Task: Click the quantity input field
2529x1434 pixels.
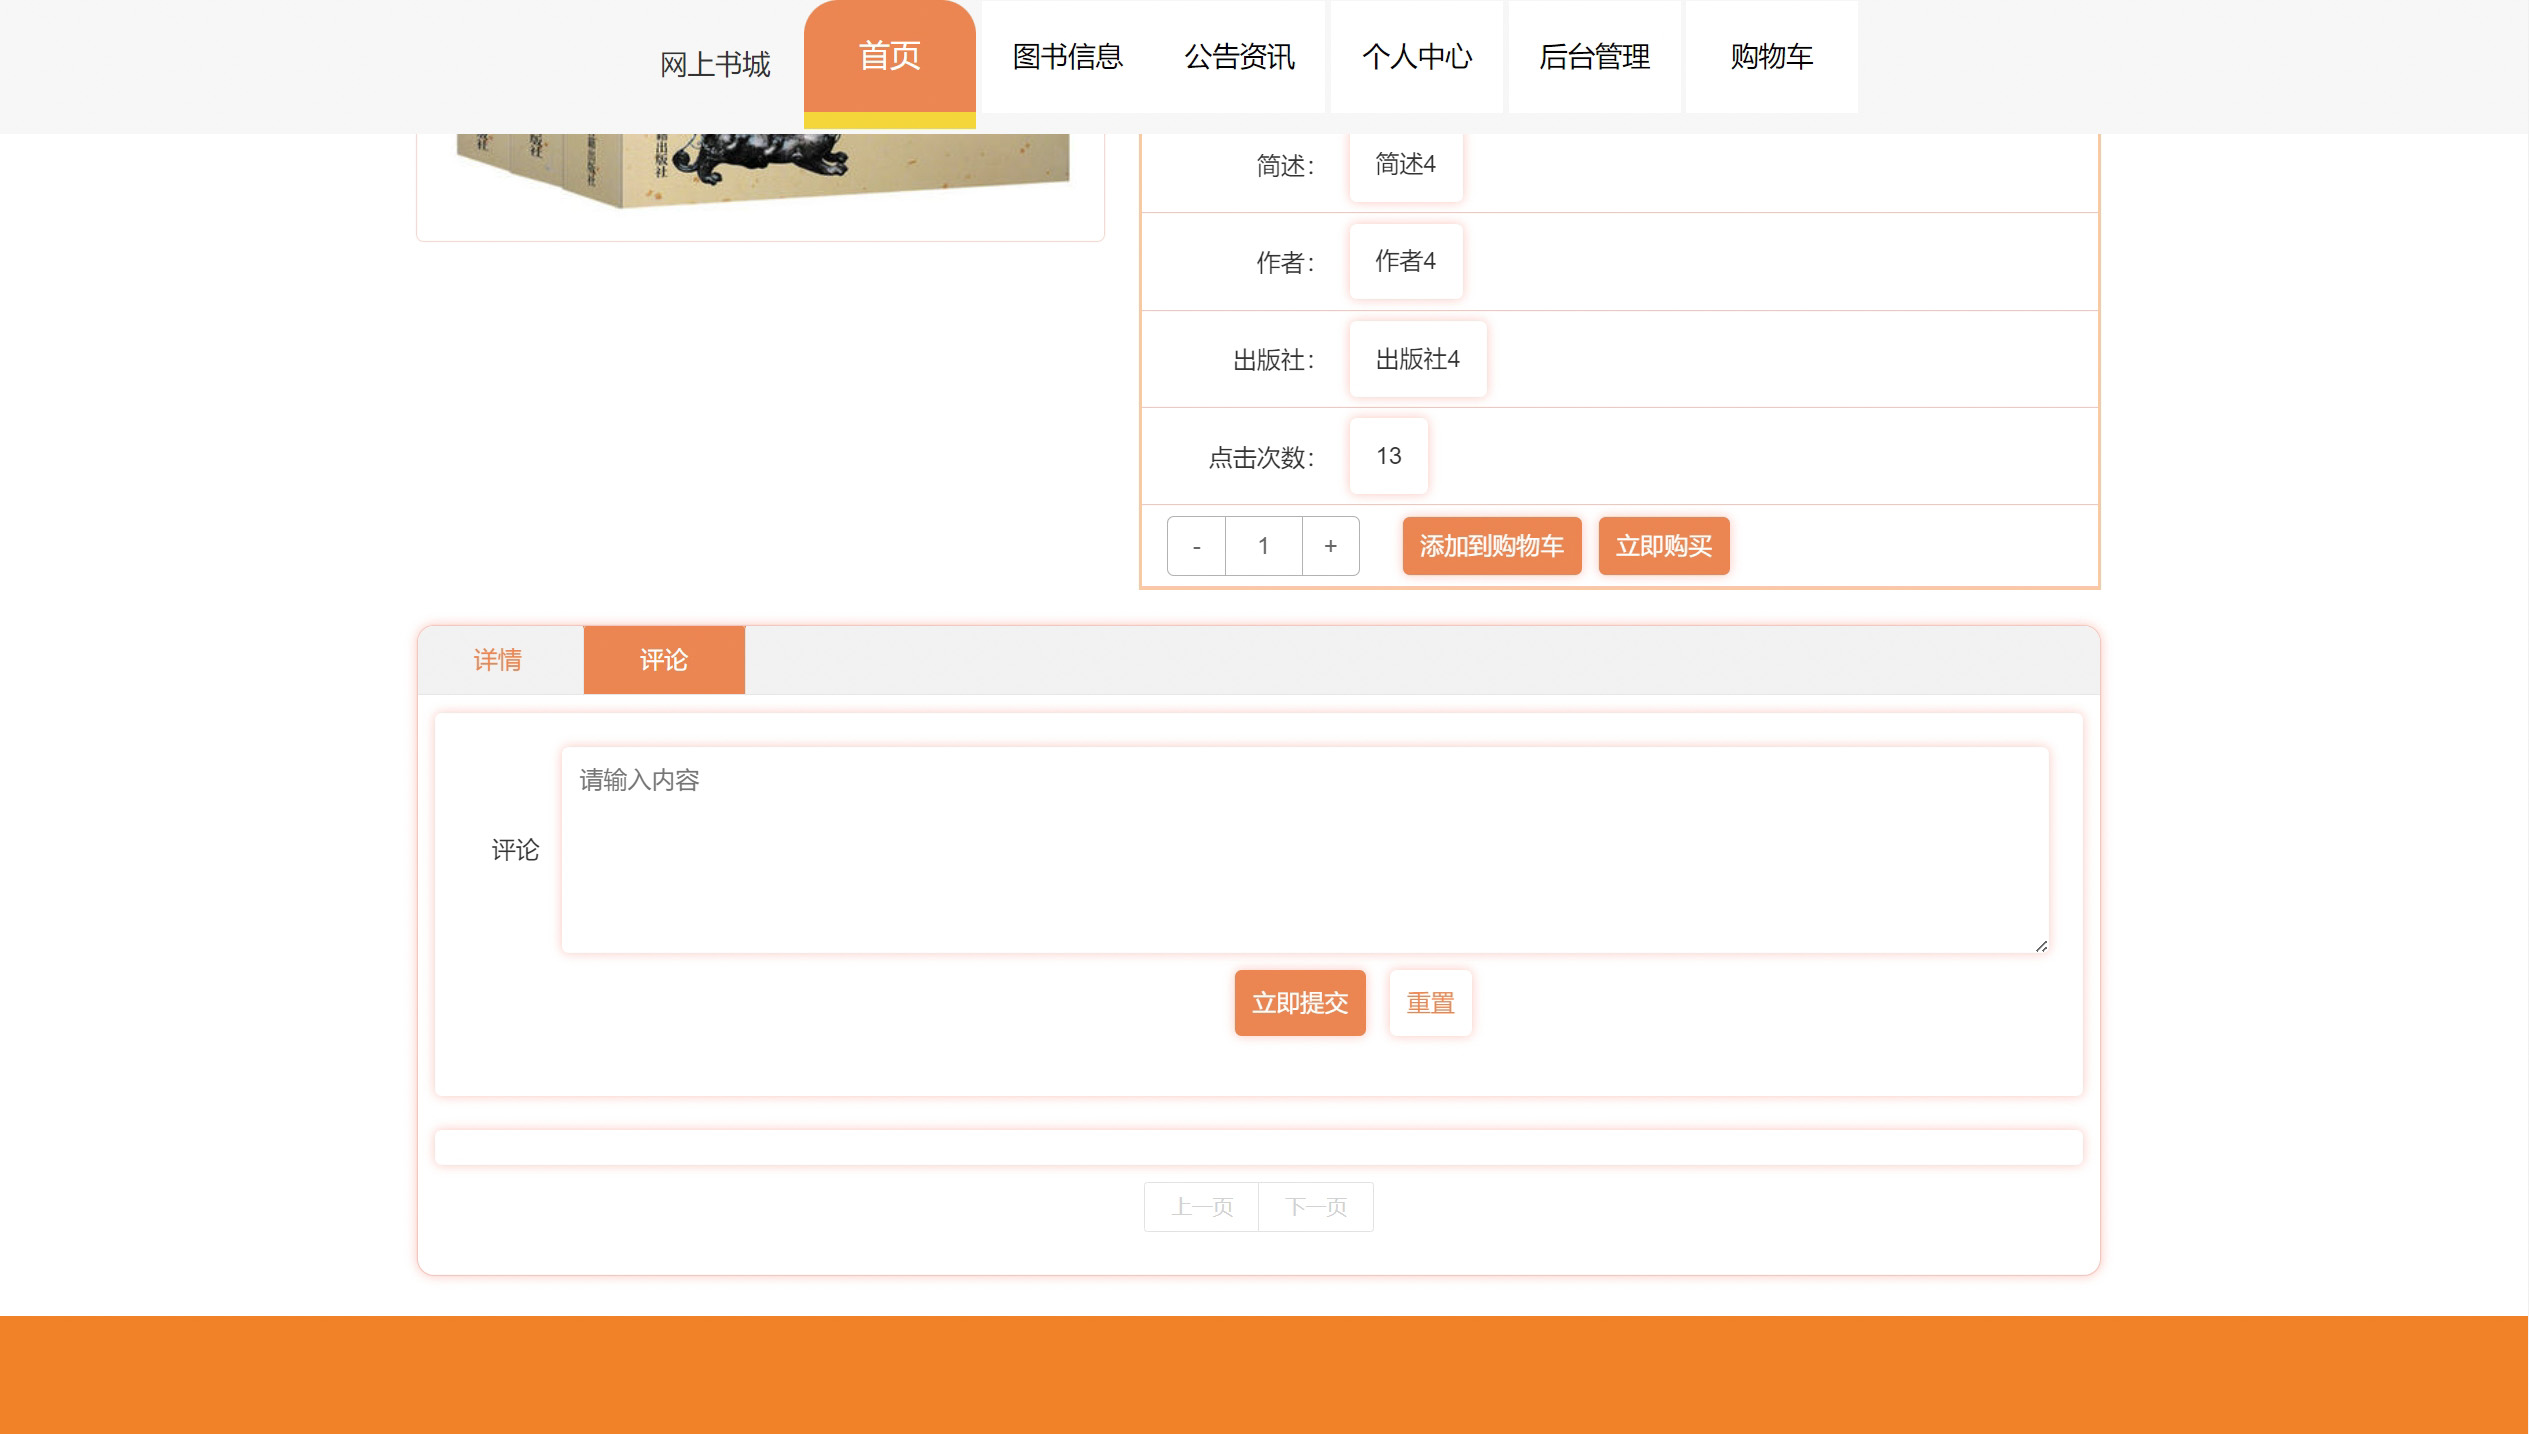Action: click(1263, 546)
